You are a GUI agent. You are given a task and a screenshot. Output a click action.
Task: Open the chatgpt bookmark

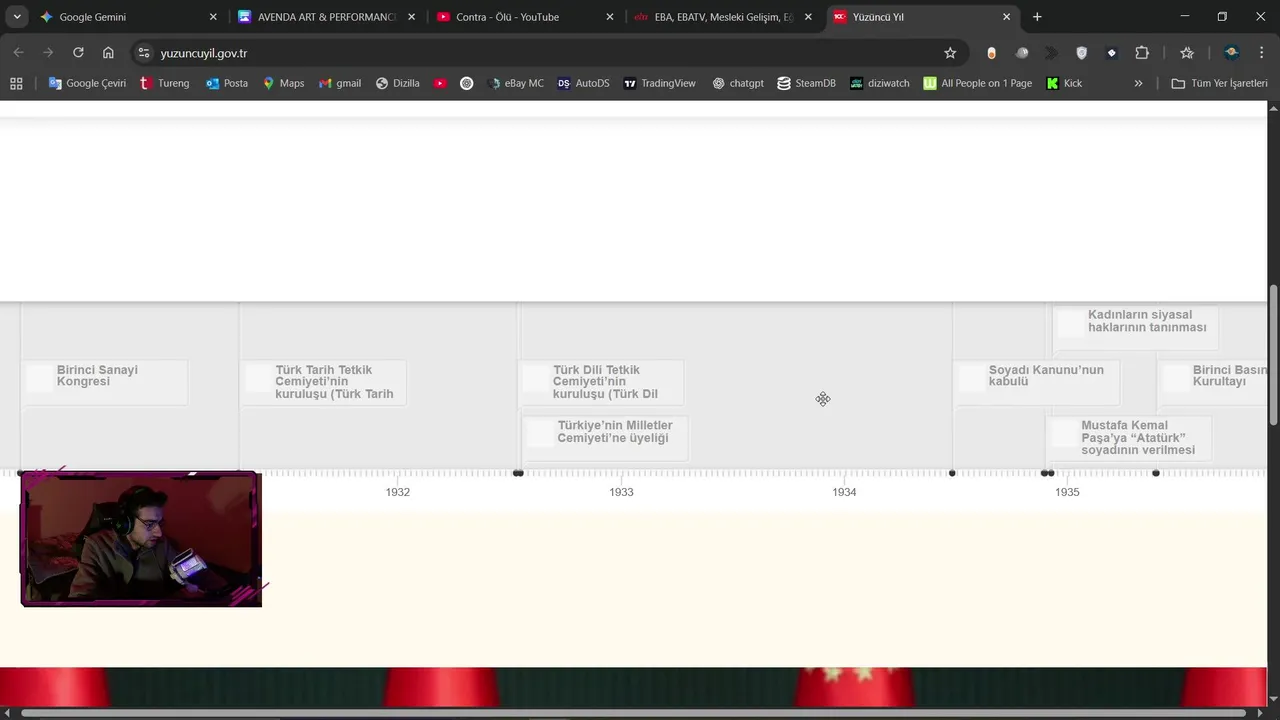738,83
